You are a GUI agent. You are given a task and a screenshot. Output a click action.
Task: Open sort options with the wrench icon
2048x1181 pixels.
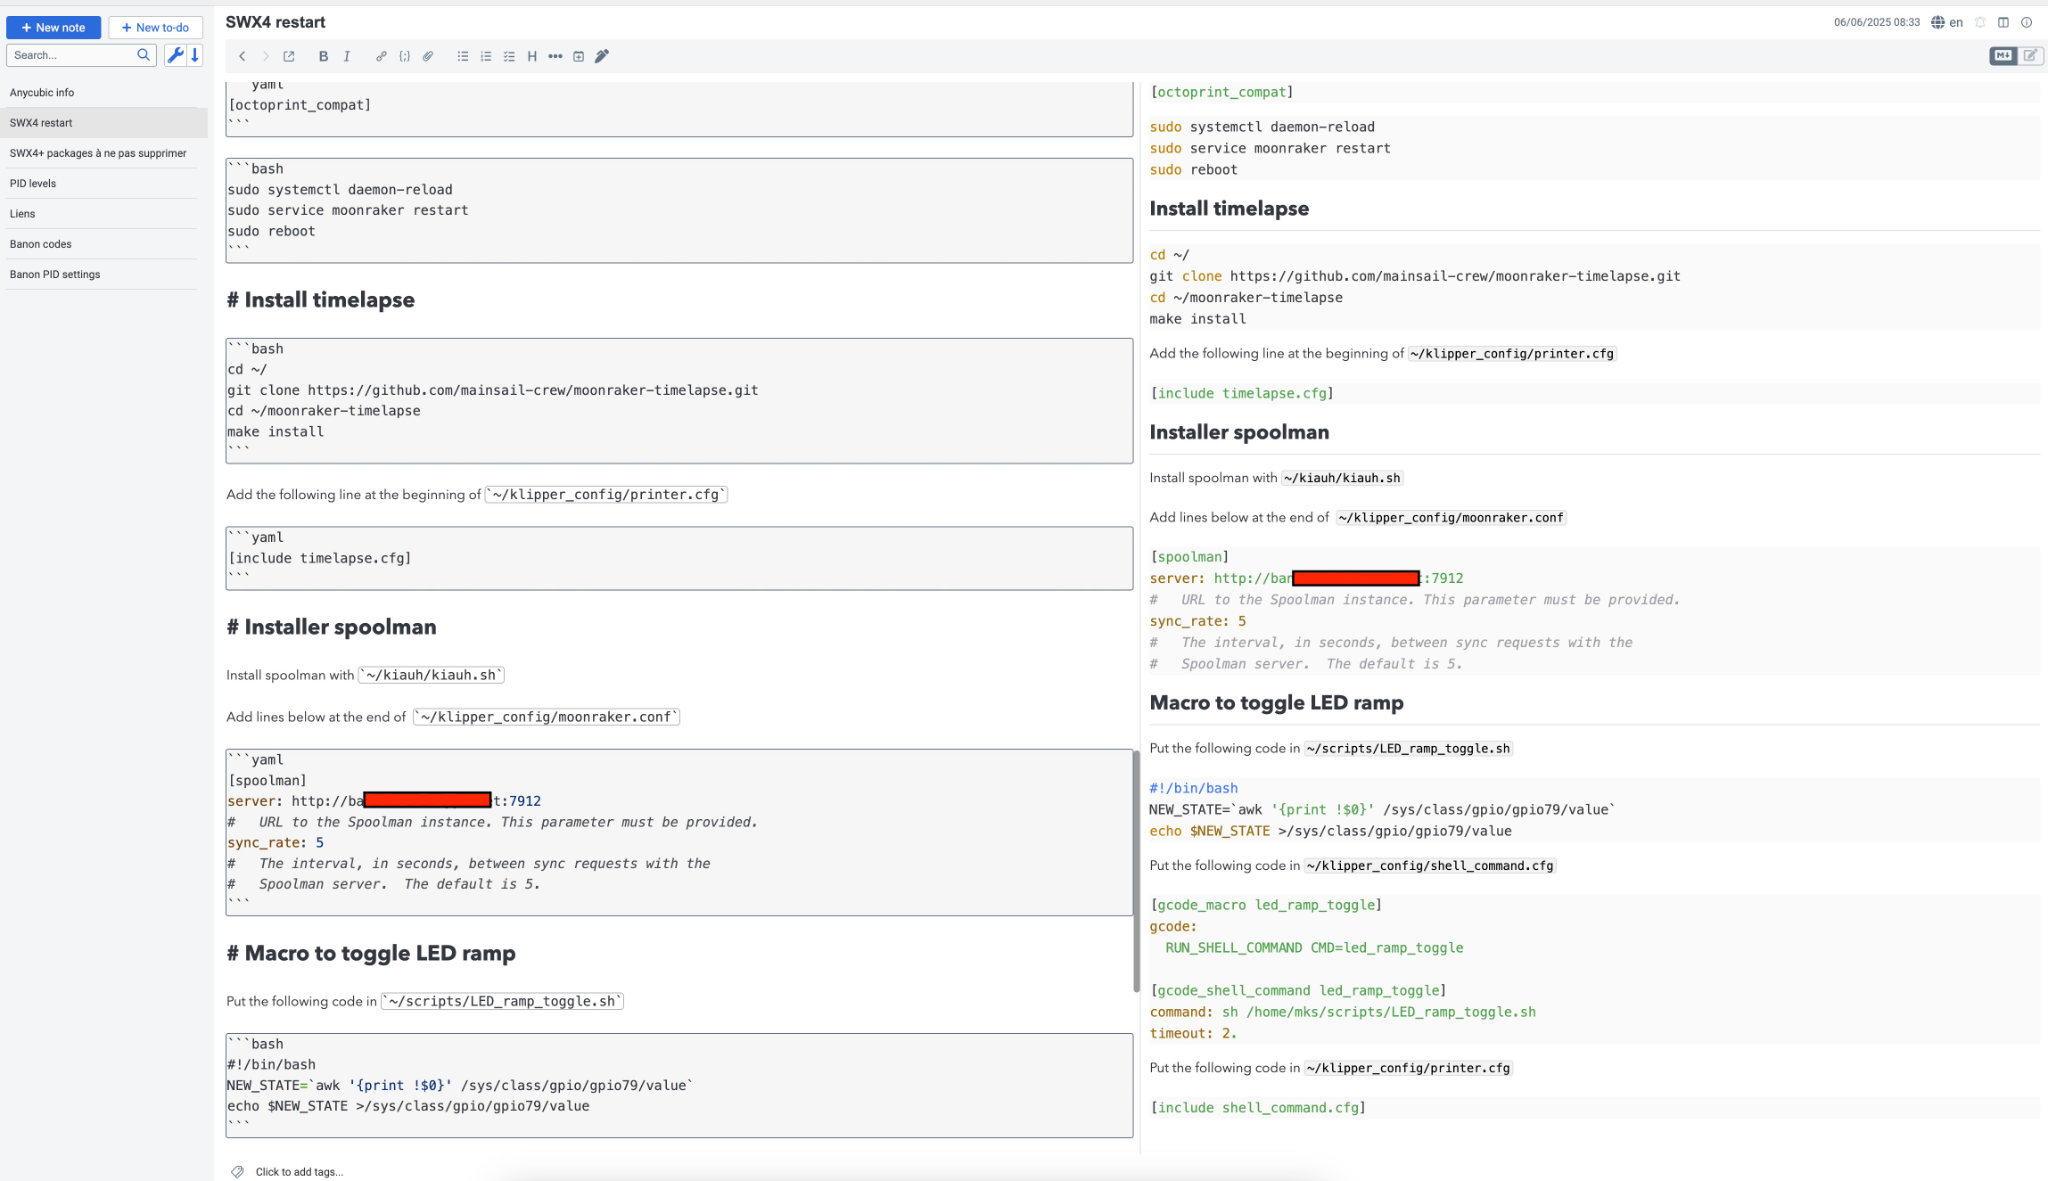175,55
